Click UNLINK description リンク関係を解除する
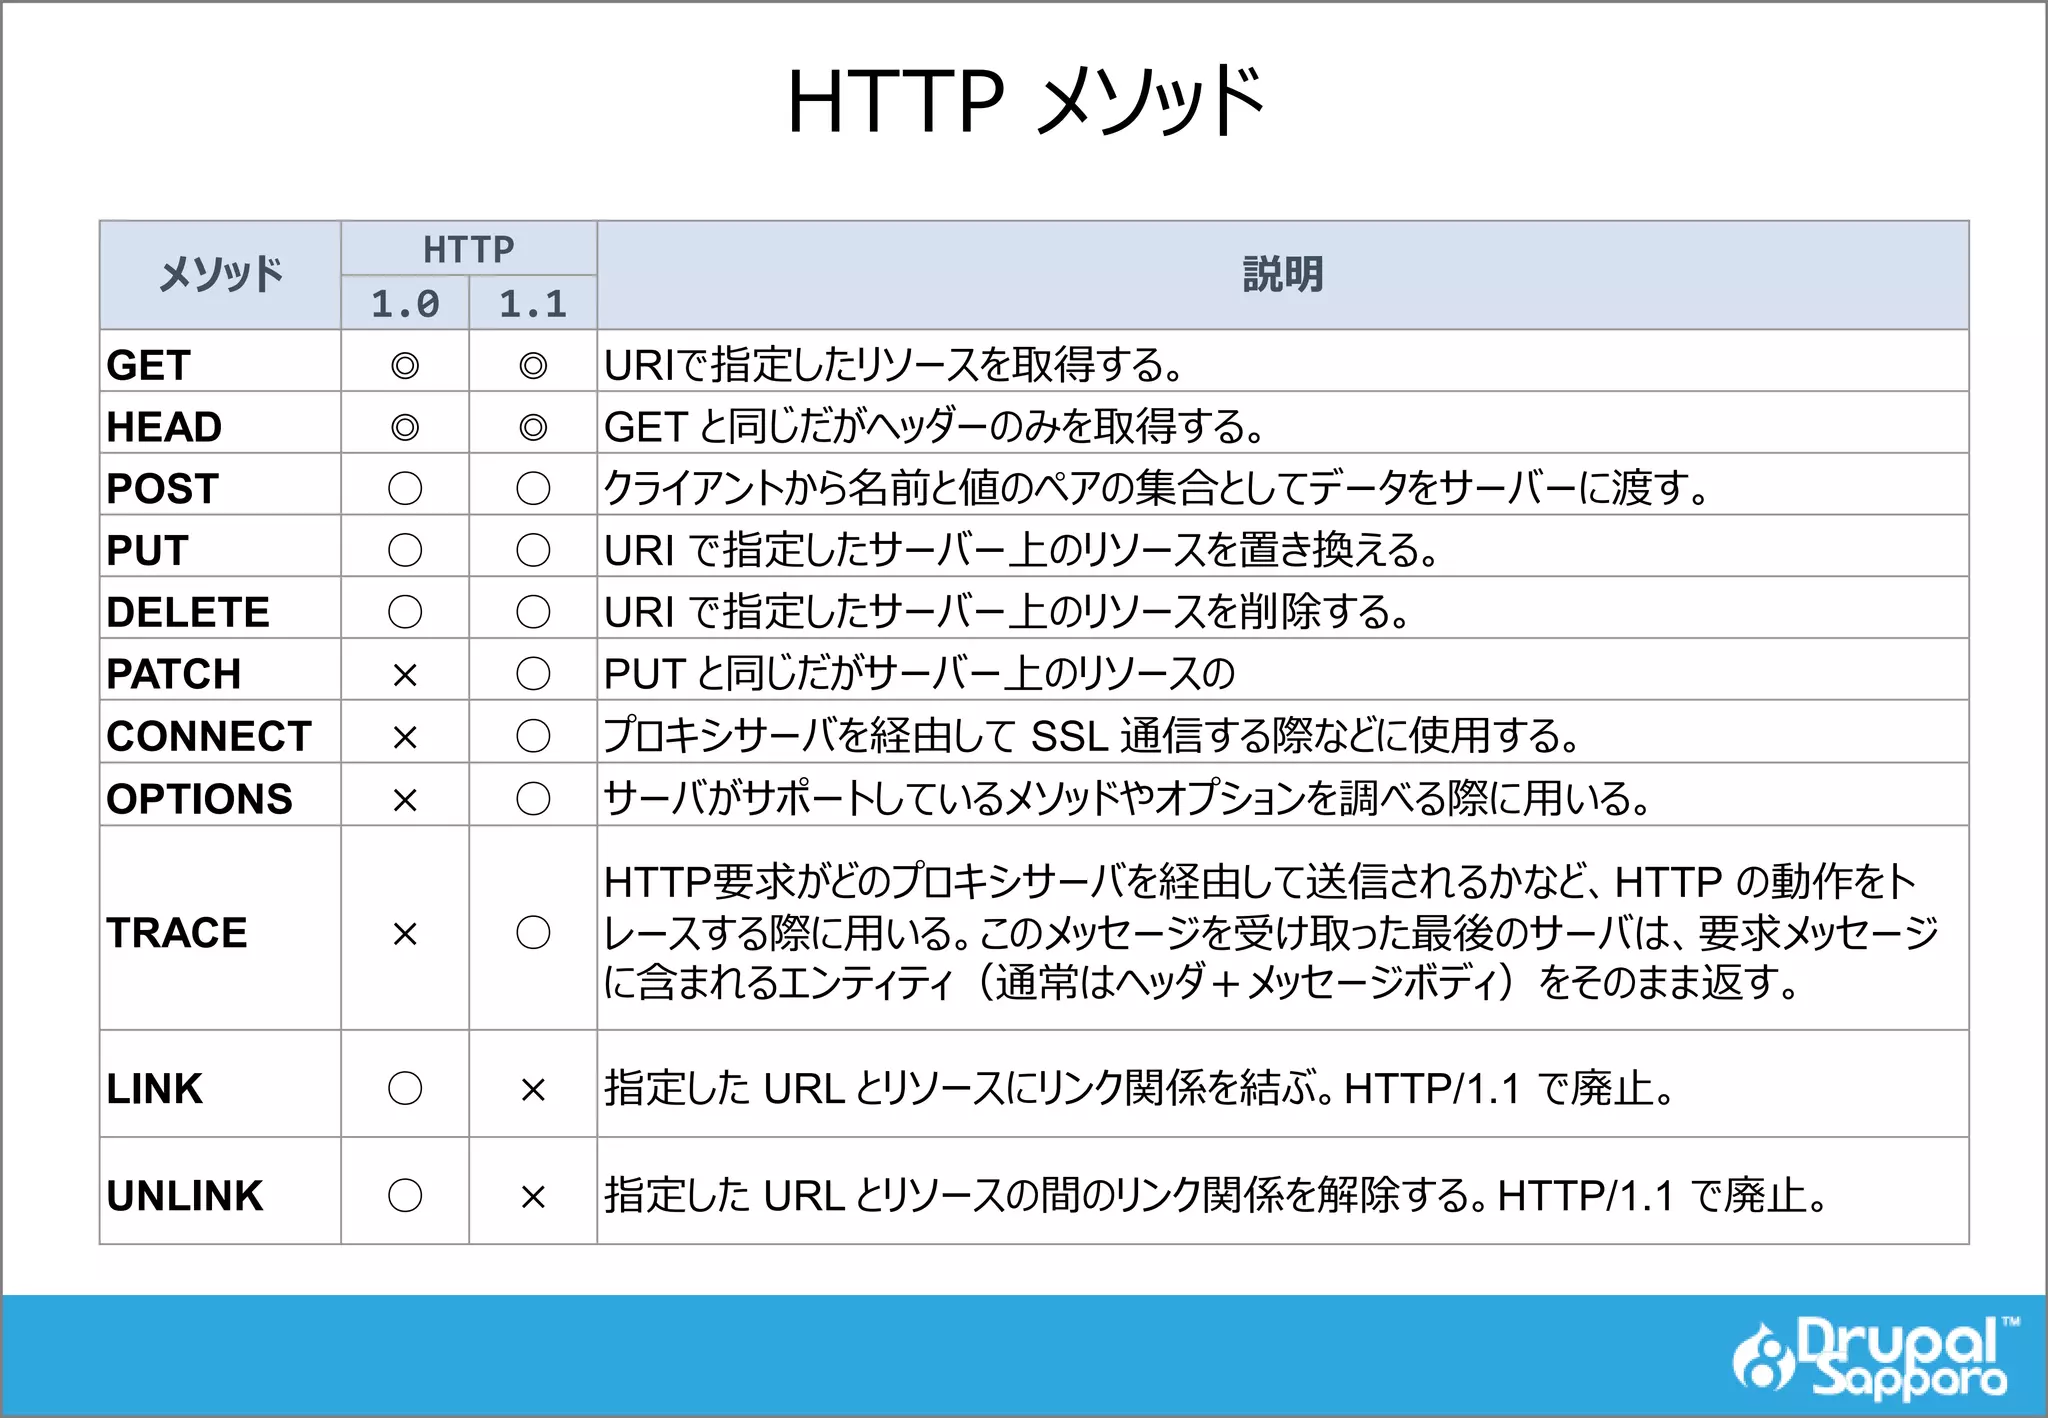Screen dimensions: 2048x1418 (1217, 1195)
